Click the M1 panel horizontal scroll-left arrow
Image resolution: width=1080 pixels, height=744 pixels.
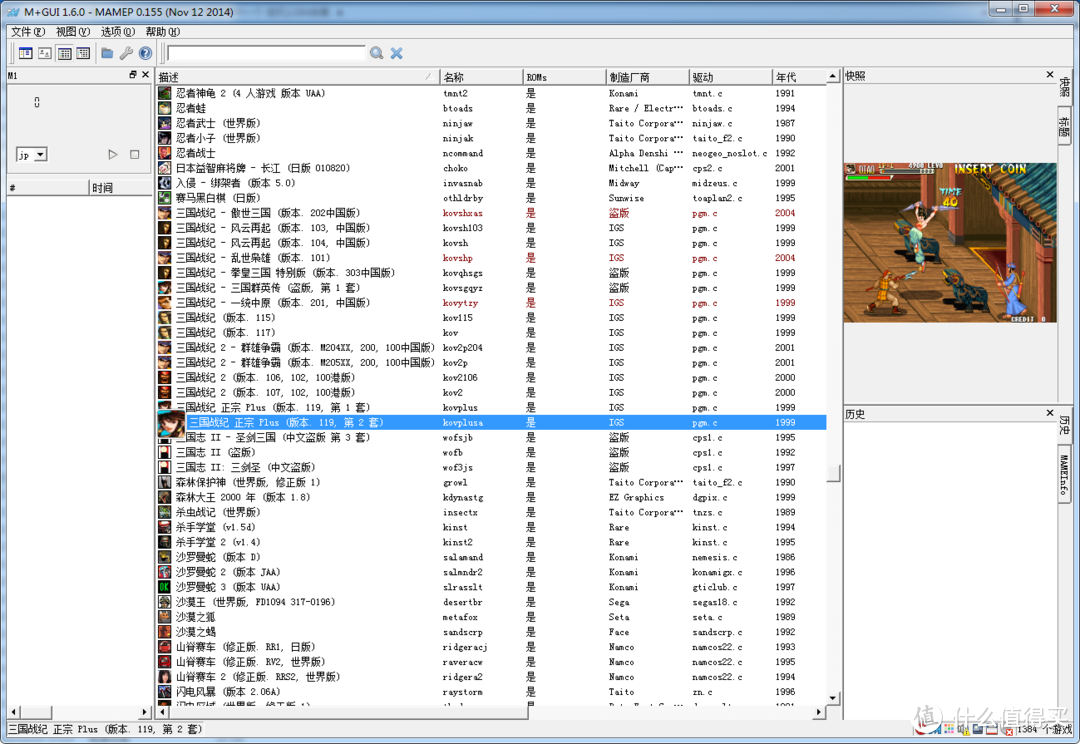point(14,712)
